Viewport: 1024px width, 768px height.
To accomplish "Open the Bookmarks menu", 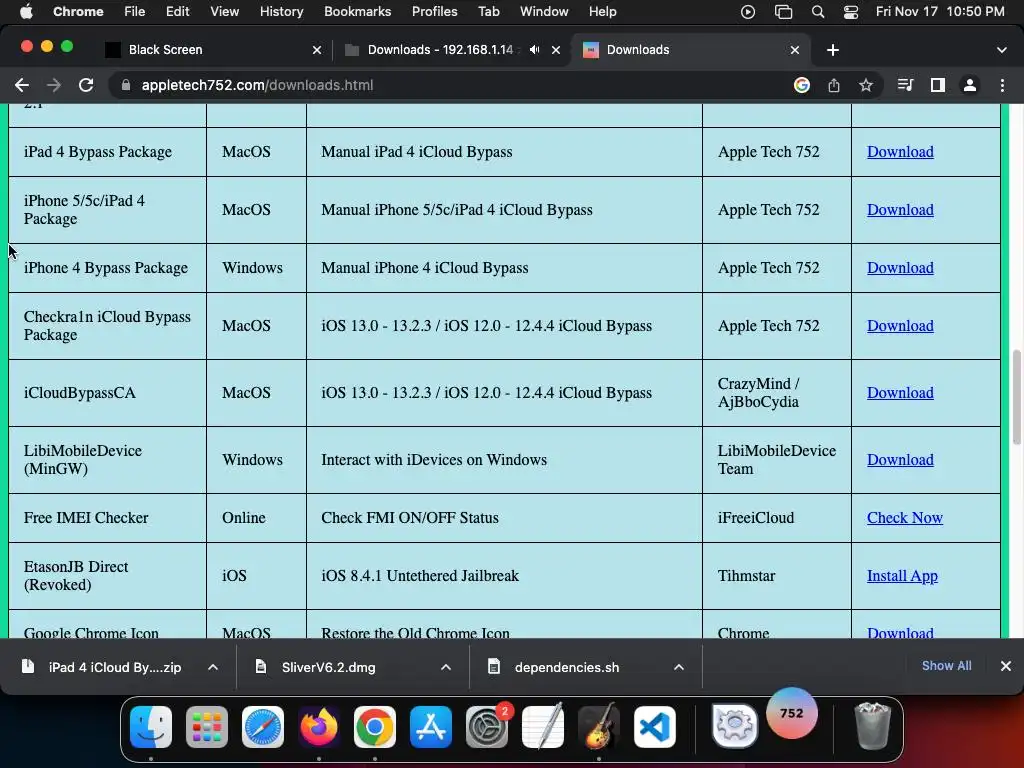I will pyautogui.click(x=357, y=12).
